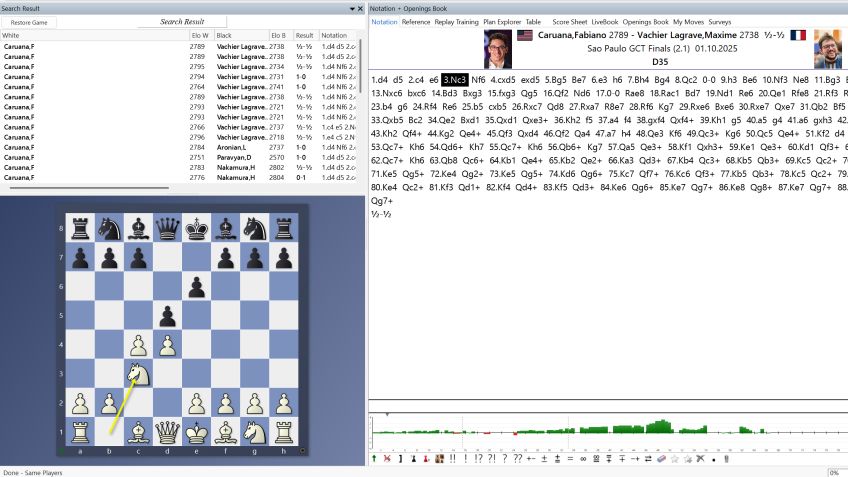The image size is (848, 477).
Task: Click the green arrow promote-variation icon
Action: tap(374, 458)
